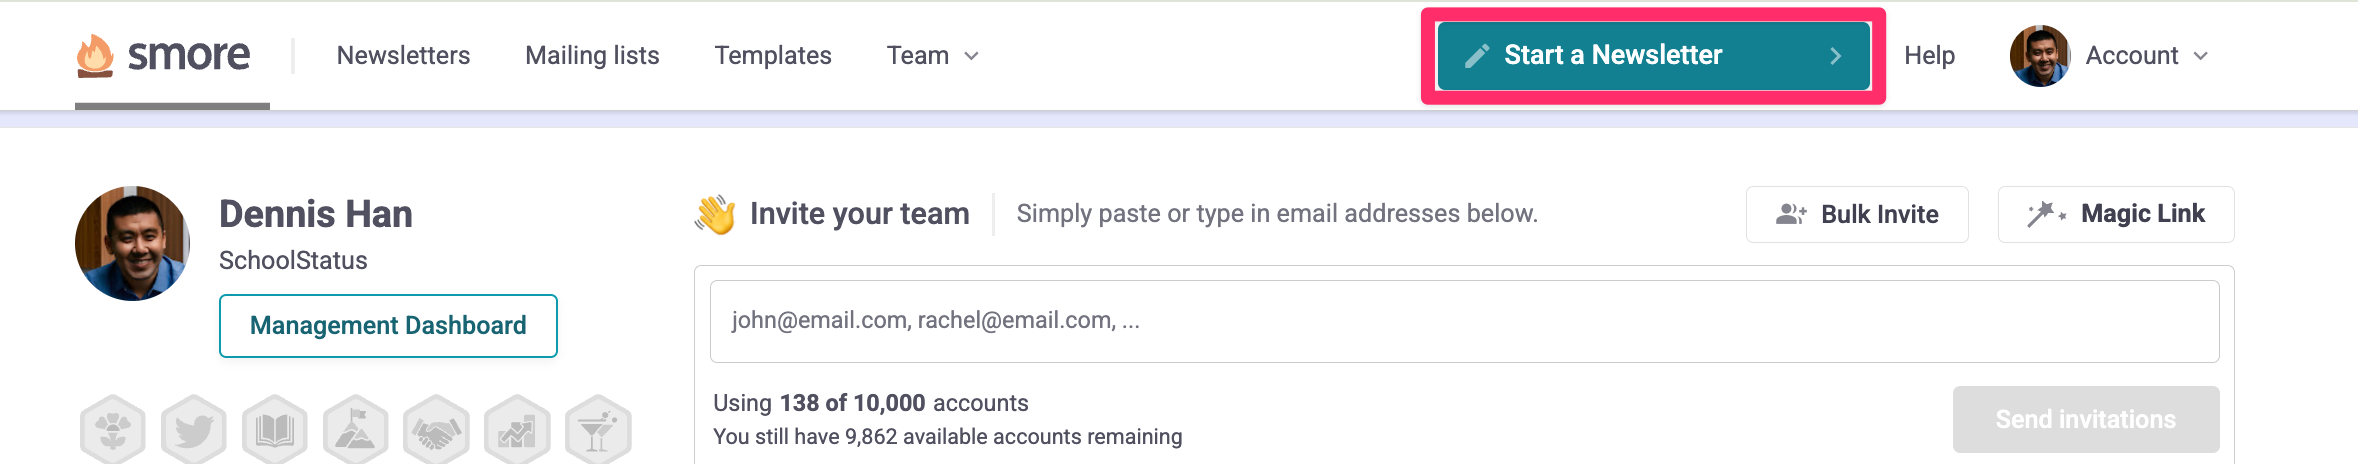Click Dennis Han's large profile photo

pyautogui.click(x=132, y=243)
